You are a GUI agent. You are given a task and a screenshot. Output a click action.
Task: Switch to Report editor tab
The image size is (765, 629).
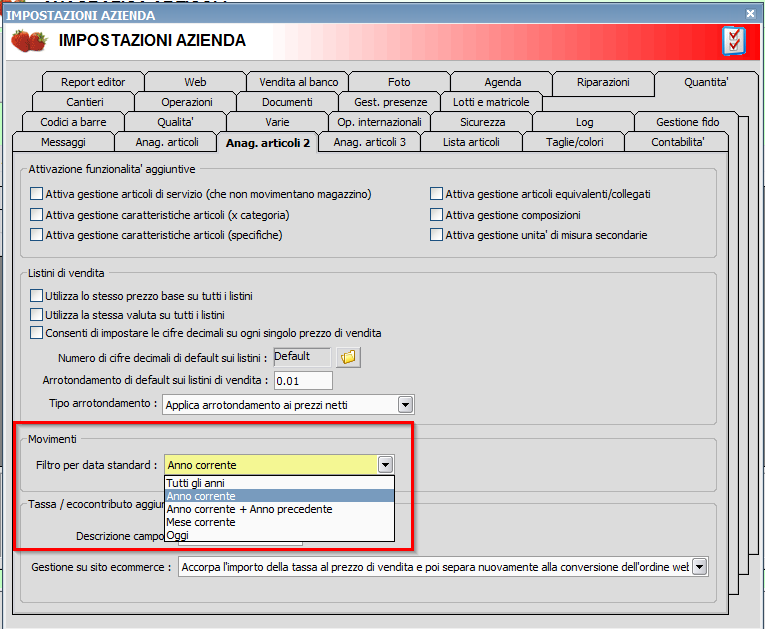(93, 82)
